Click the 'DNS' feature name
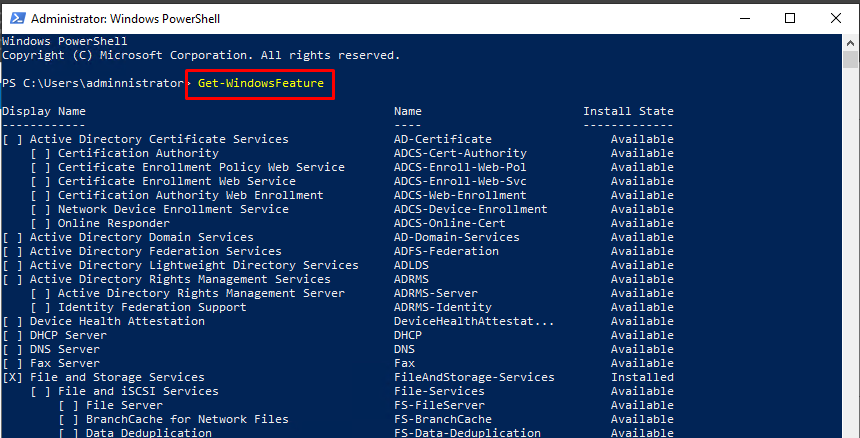Viewport: 860px width, 438px height. [404, 349]
